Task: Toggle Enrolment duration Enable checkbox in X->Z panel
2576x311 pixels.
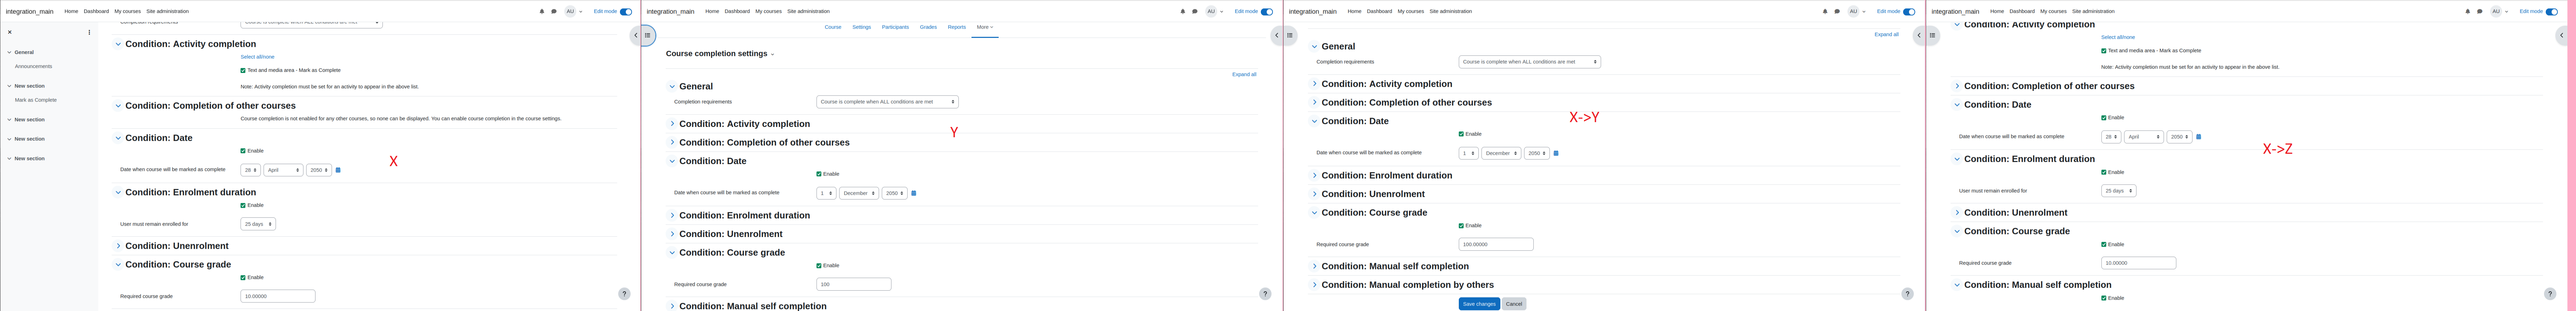Action: pos(2104,172)
